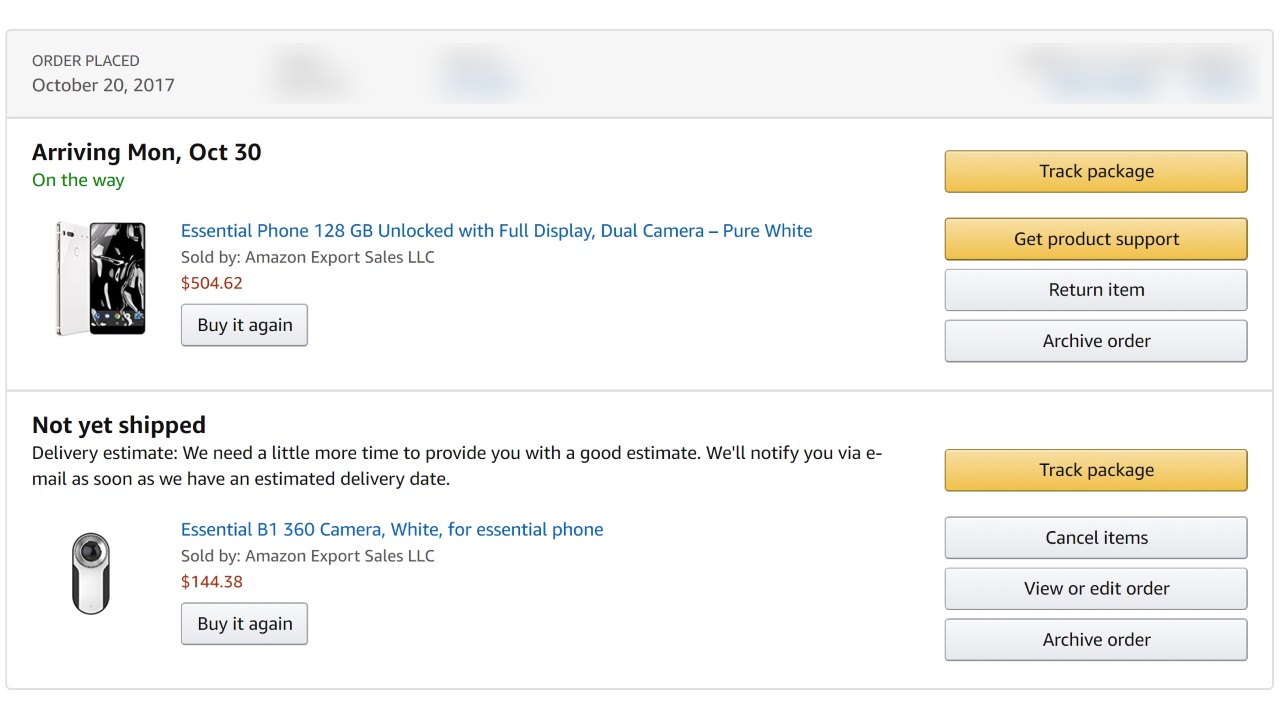The image size is (1280, 720).
Task: Click the green On the way status
Action: (78, 181)
